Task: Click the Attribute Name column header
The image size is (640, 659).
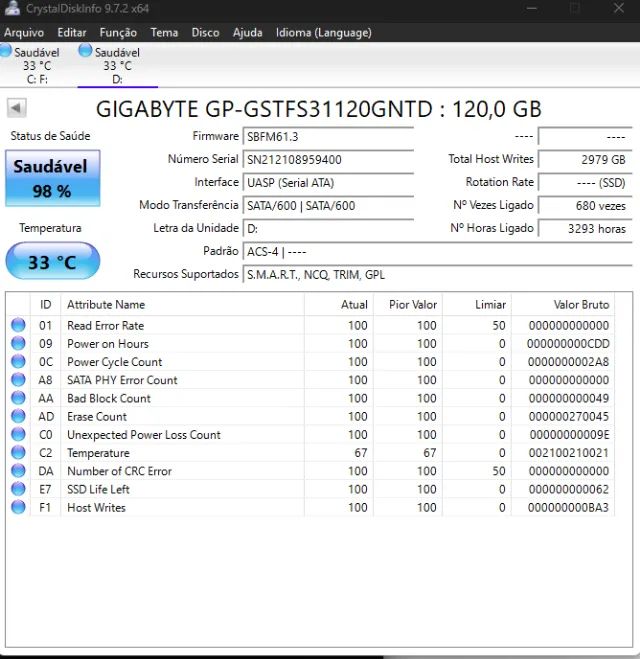Action: [x=182, y=304]
